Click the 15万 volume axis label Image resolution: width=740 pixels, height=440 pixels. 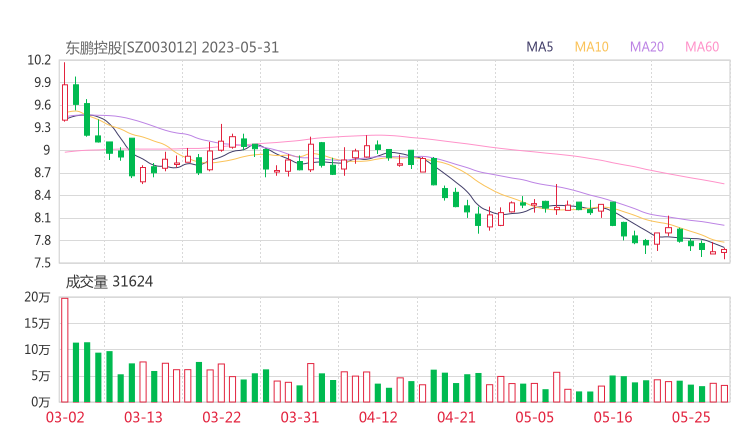(x=37, y=323)
